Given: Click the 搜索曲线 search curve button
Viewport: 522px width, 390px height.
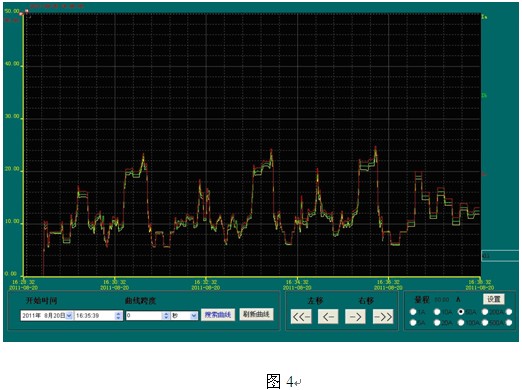Looking at the screenshot, I should pos(218,315).
